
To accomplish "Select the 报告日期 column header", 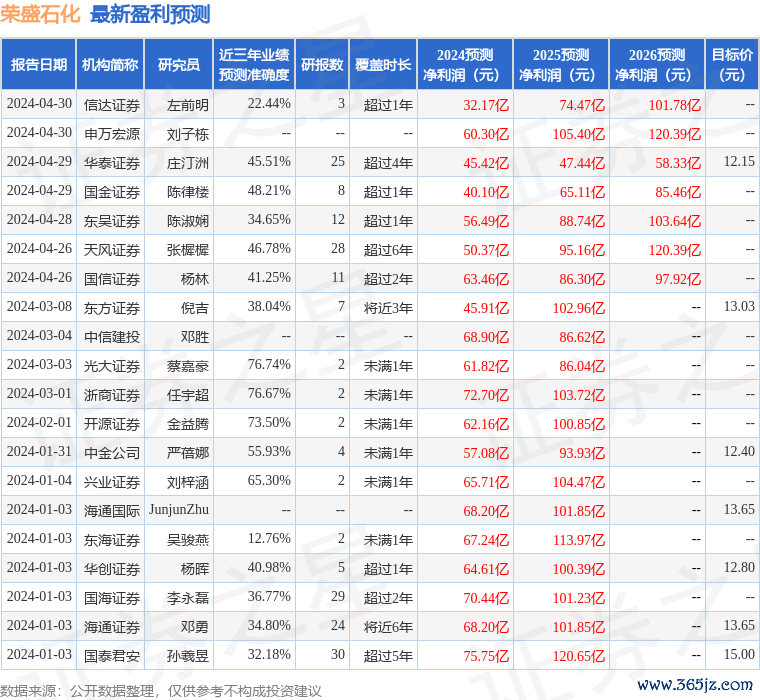I will tap(39, 64).
